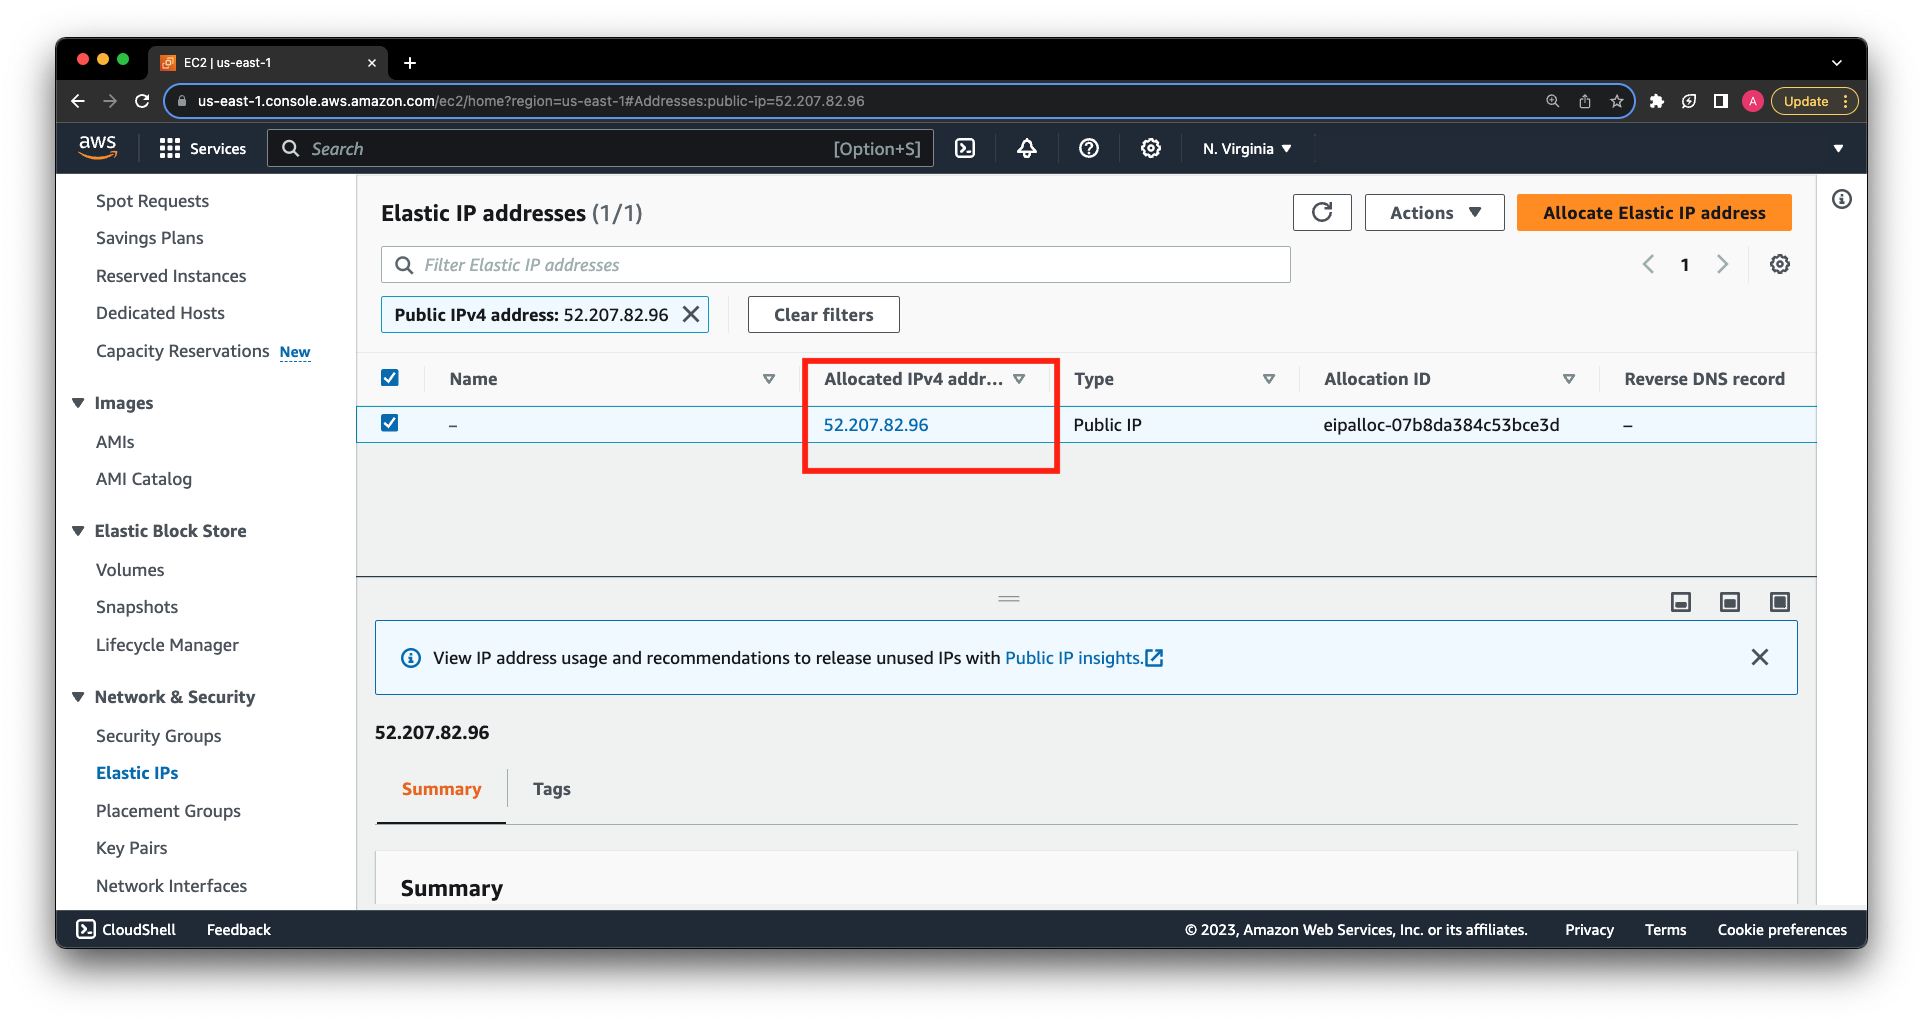
Task: Toggle the browser side panel icon
Action: pos(1721,101)
